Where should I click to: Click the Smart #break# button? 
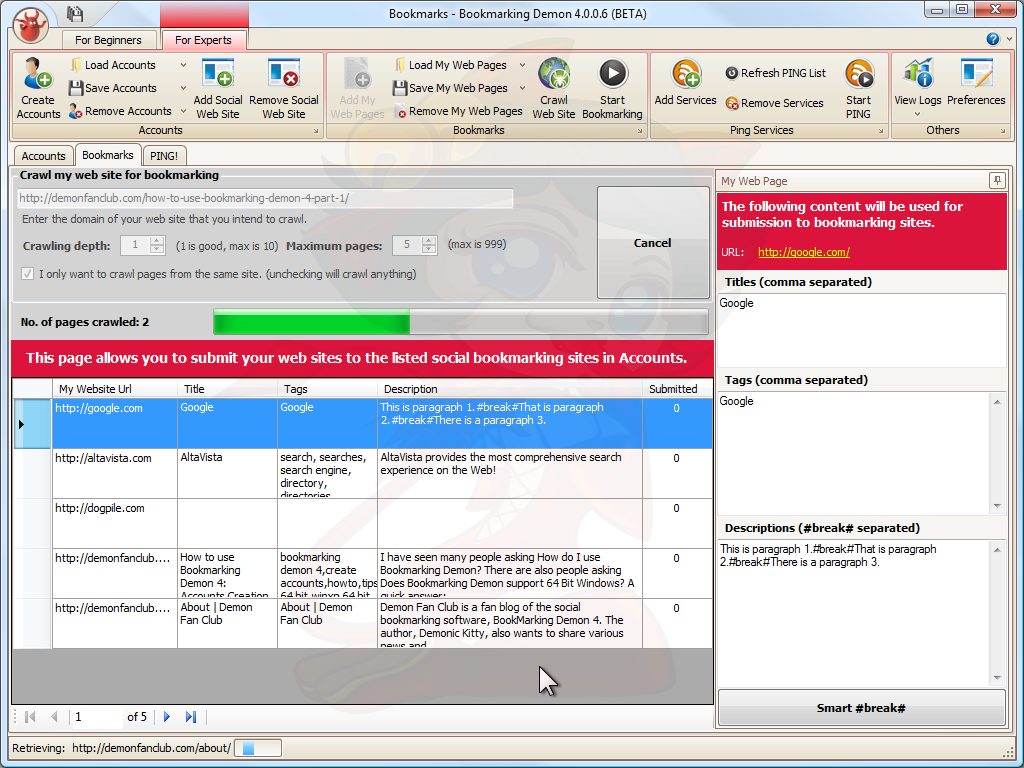click(x=861, y=708)
